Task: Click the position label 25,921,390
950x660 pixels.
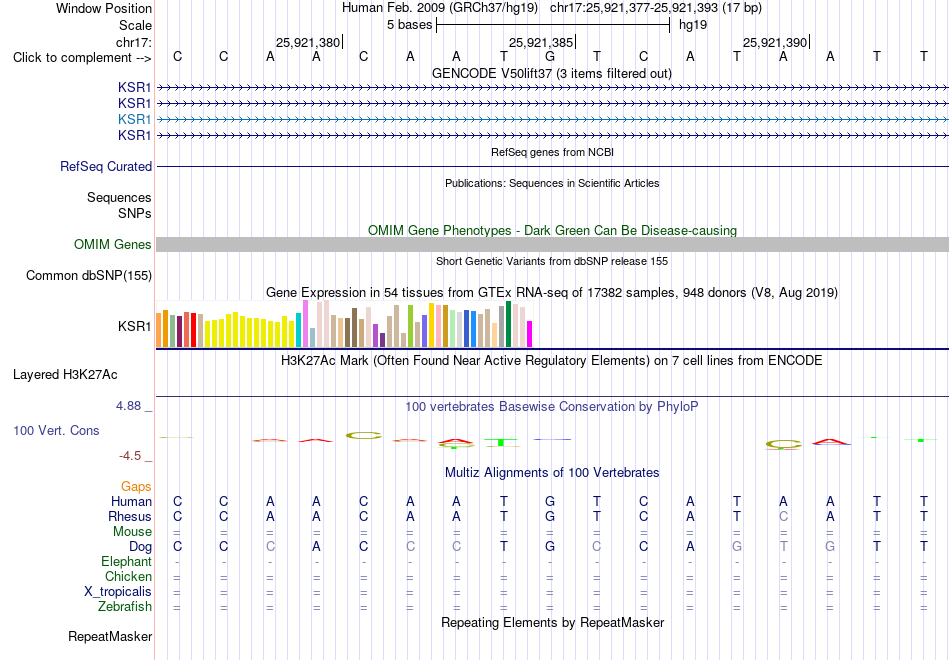Action: [x=775, y=42]
